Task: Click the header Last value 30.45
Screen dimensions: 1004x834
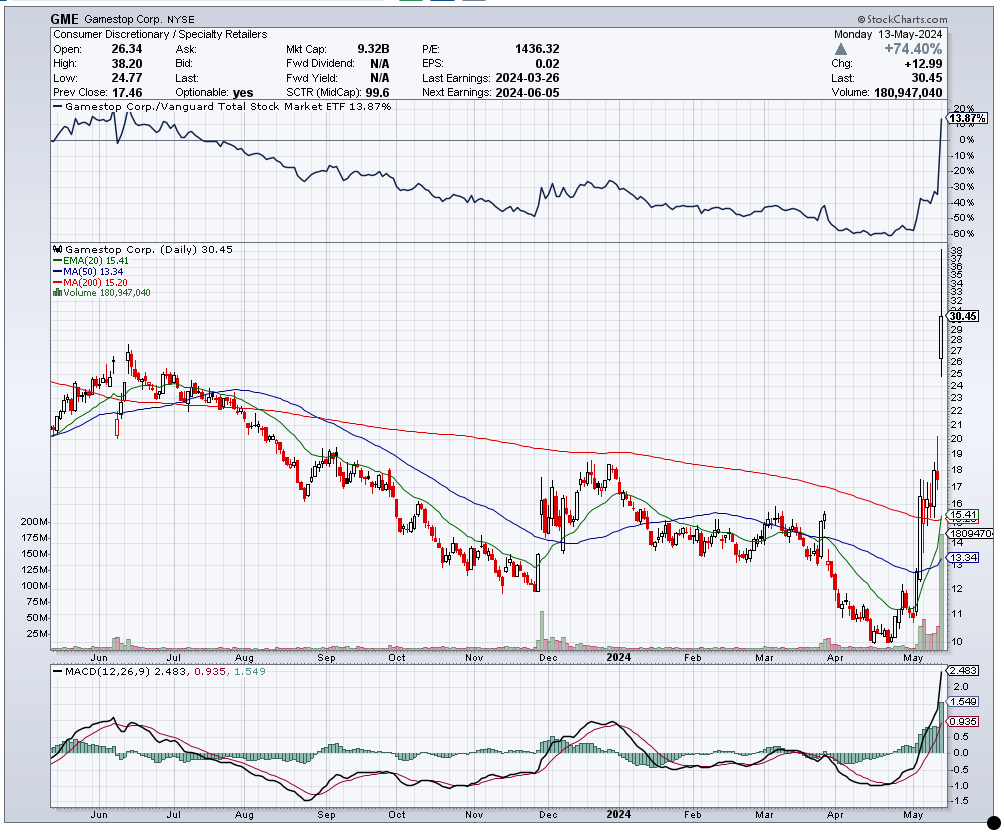Action: click(927, 78)
